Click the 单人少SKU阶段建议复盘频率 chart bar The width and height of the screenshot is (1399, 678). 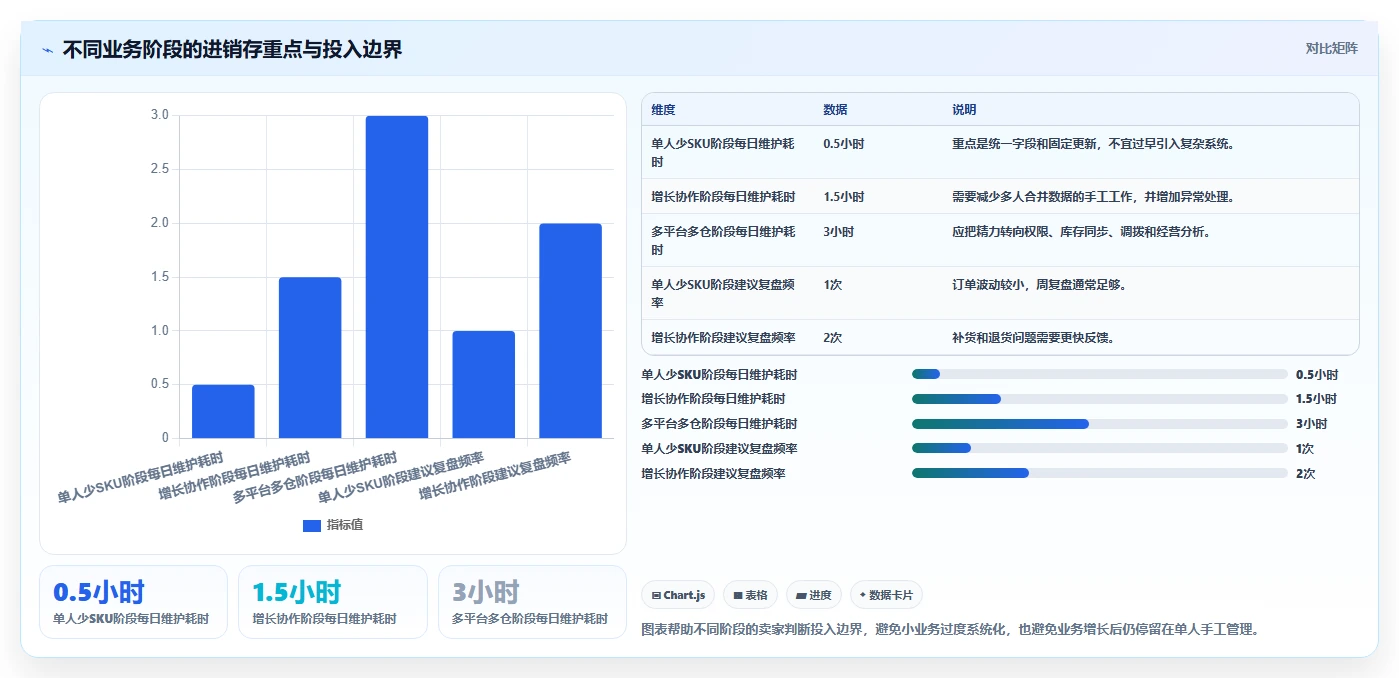coord(484,384)
